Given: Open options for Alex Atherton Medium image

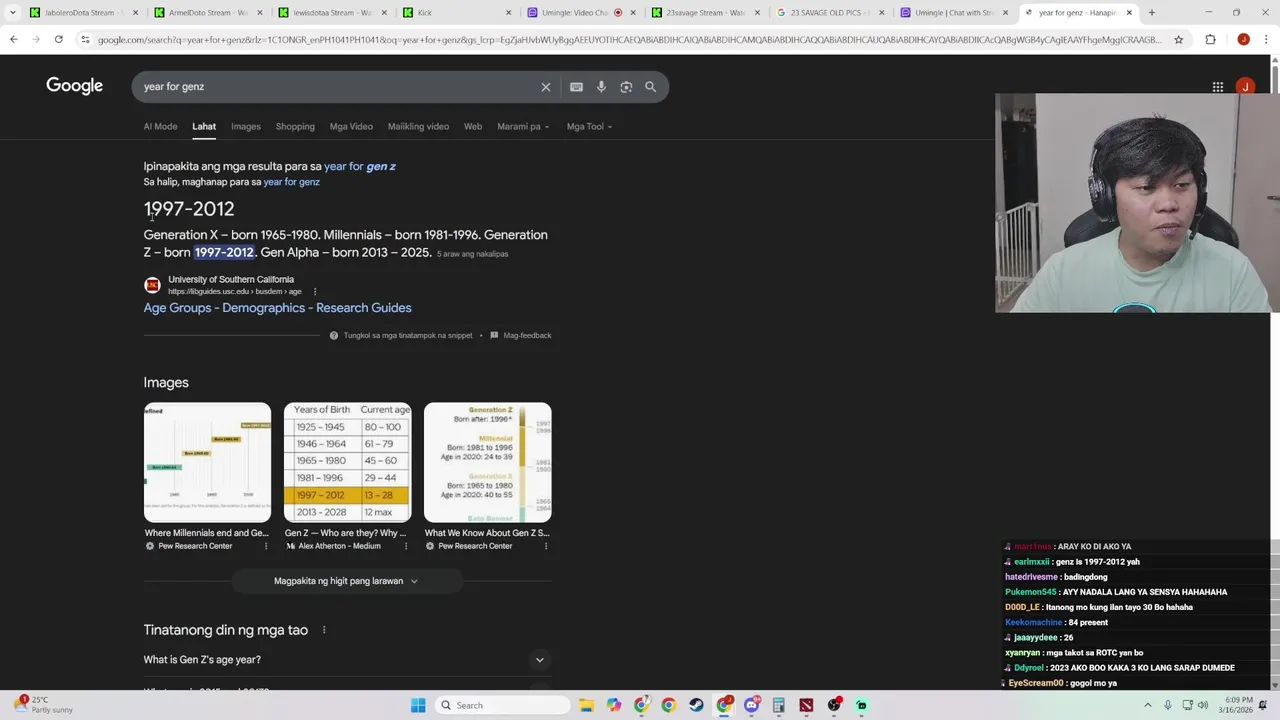Looking at the screenshot, I should [x=406, y=546].
